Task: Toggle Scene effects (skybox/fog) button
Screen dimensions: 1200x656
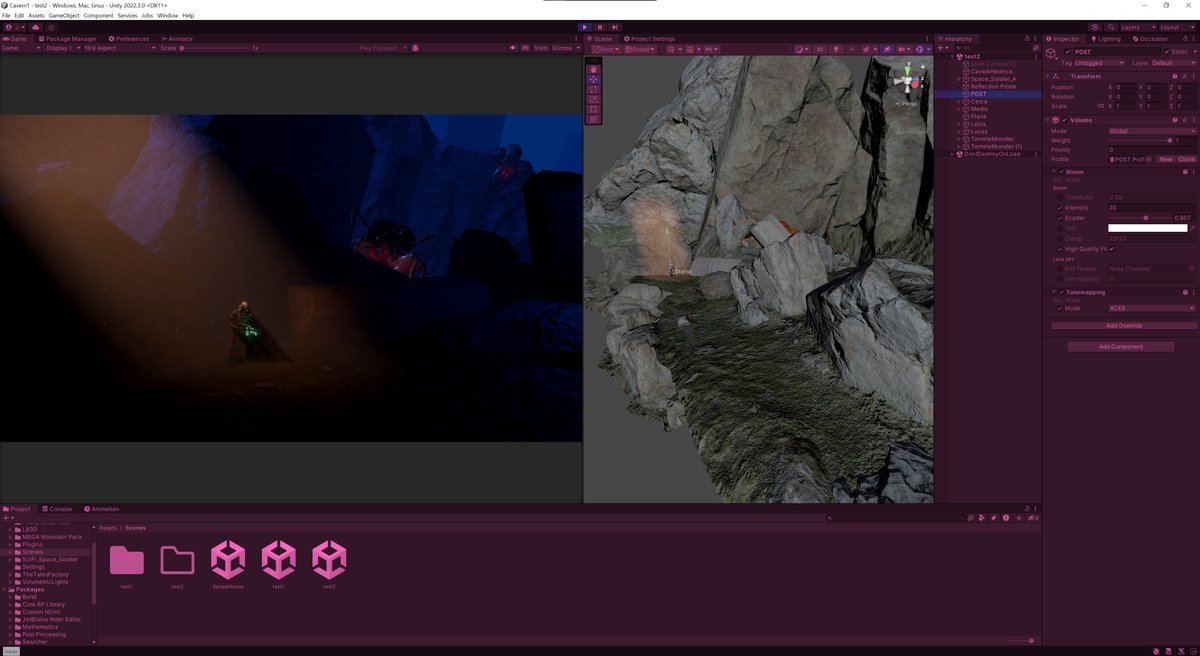Action: point(868,48)
